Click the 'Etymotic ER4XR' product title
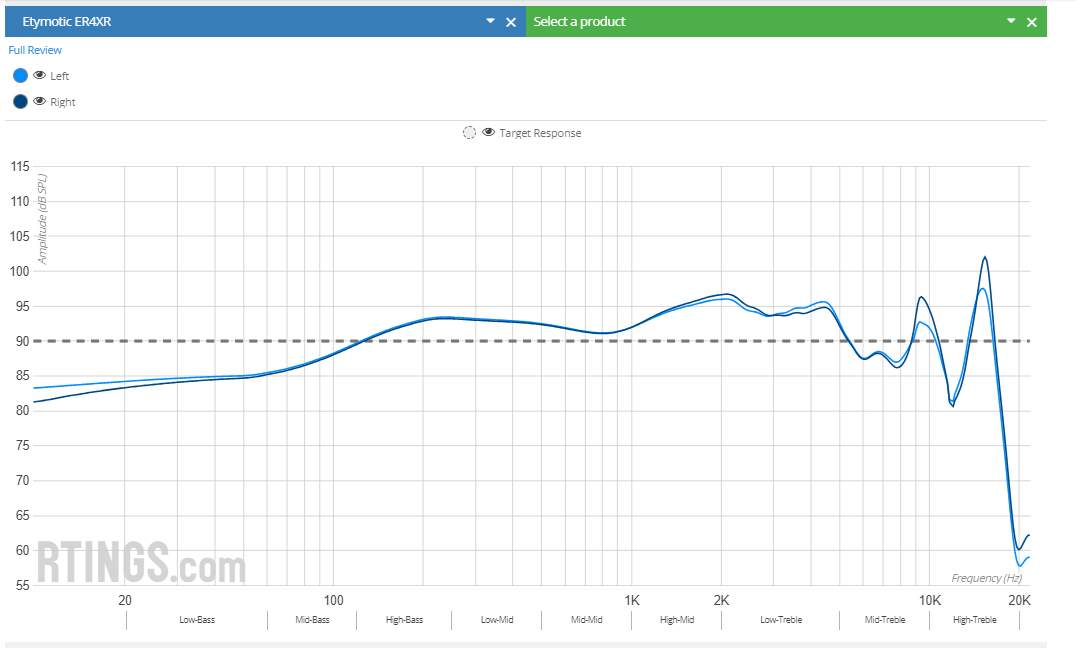Viewport: 1076px width, 655px height. (x=67, y=21)
